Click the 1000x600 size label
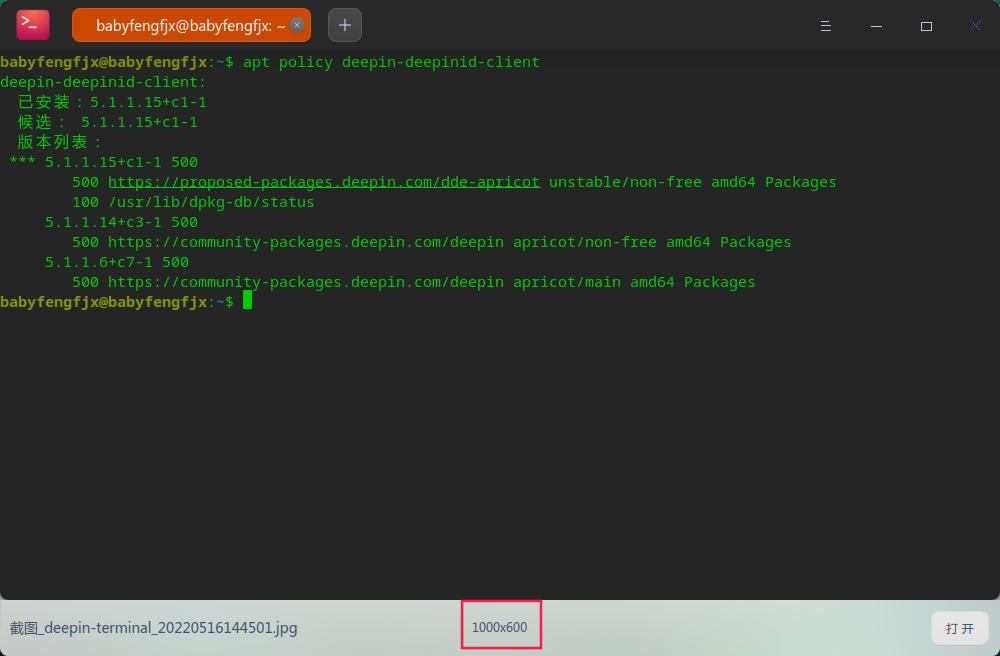 click(500, 627)
